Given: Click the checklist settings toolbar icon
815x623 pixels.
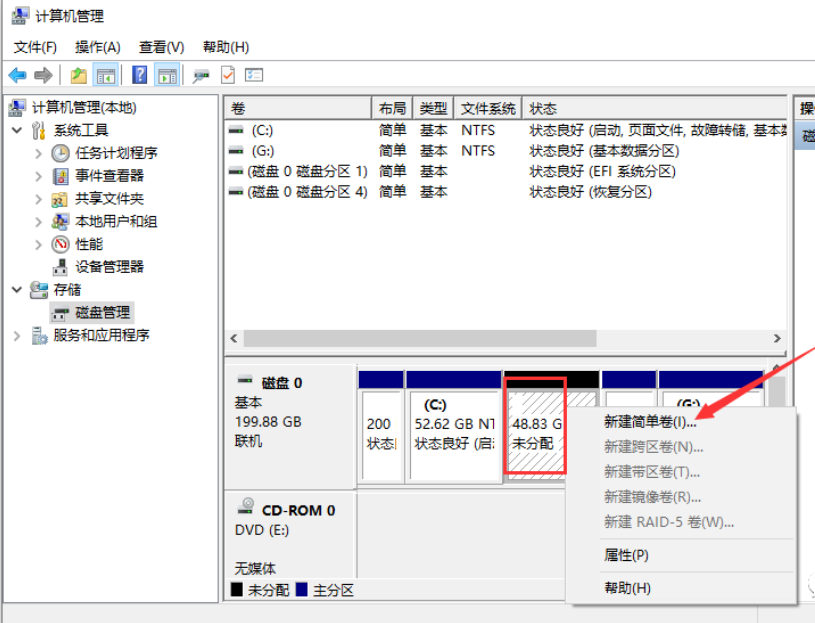Looking at the screenshot, I should pos(254,75).
